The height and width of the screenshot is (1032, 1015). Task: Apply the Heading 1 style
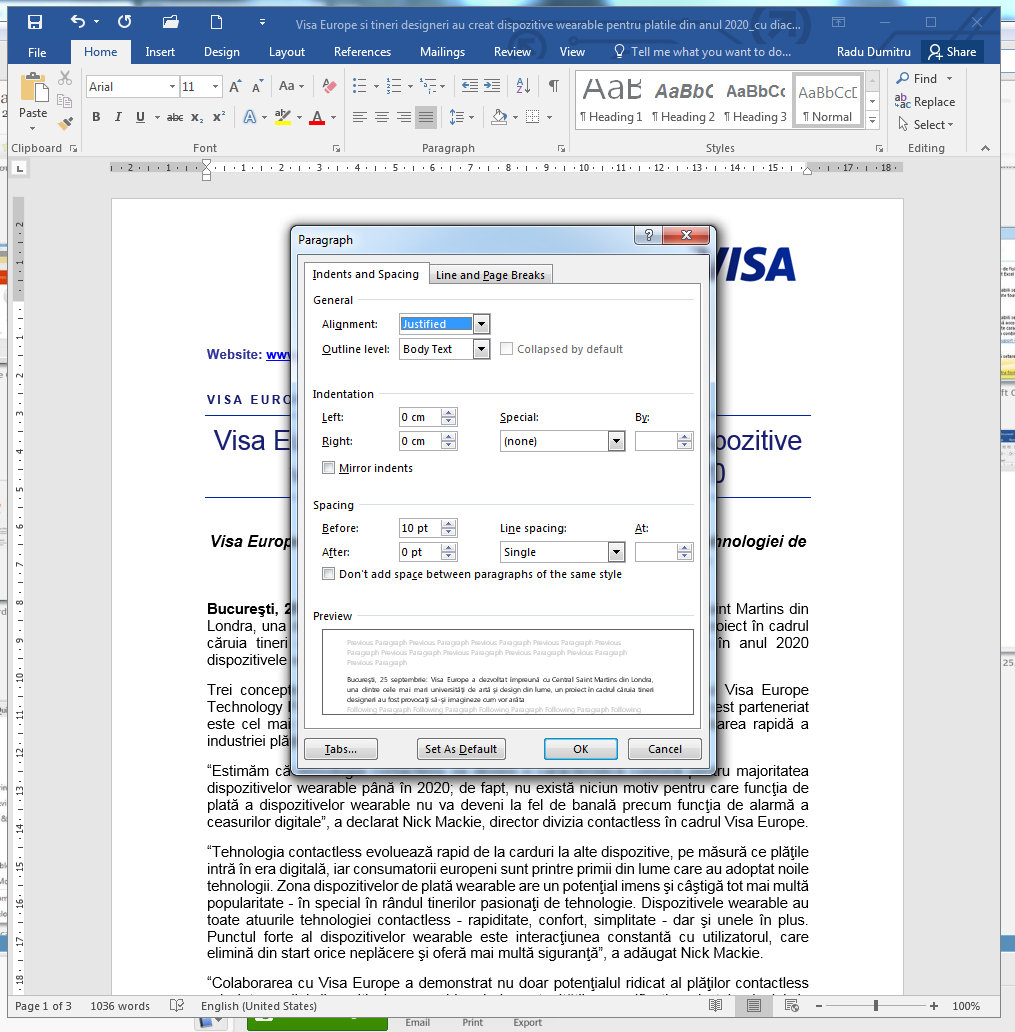pyautogui.click(x=612, y=99)
